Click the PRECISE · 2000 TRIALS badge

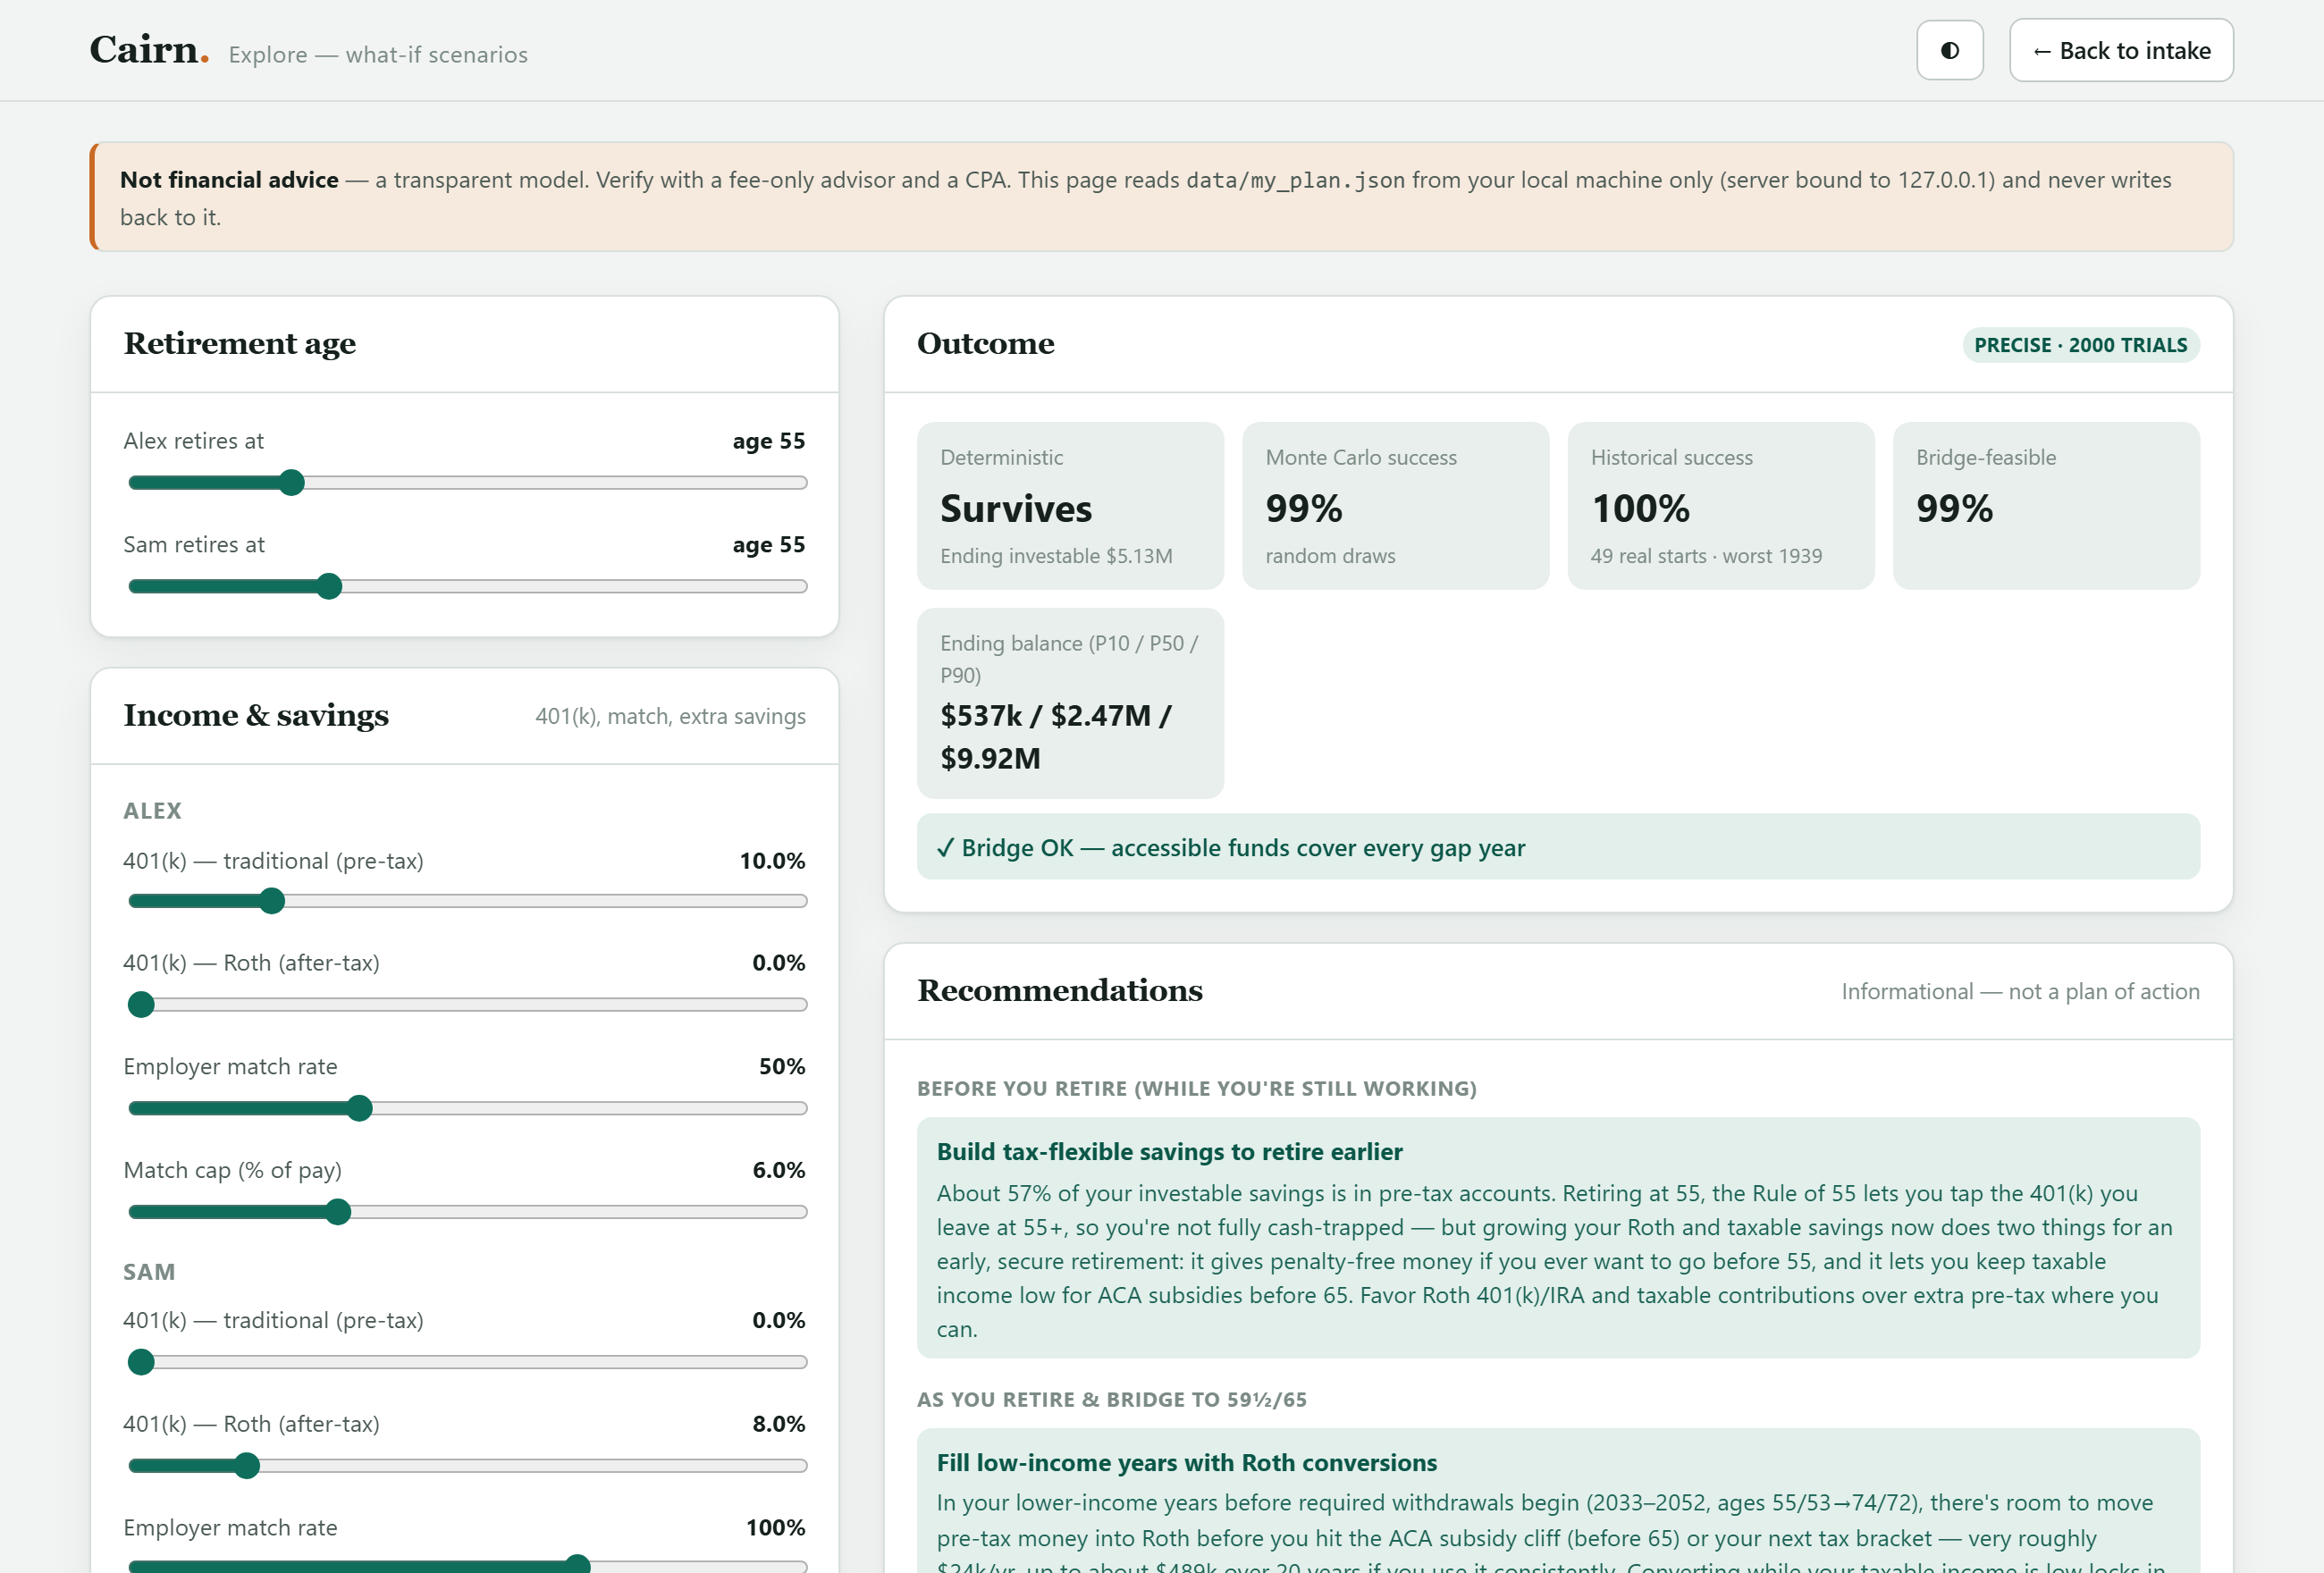pyautogui.click(x=2080, y=345)
